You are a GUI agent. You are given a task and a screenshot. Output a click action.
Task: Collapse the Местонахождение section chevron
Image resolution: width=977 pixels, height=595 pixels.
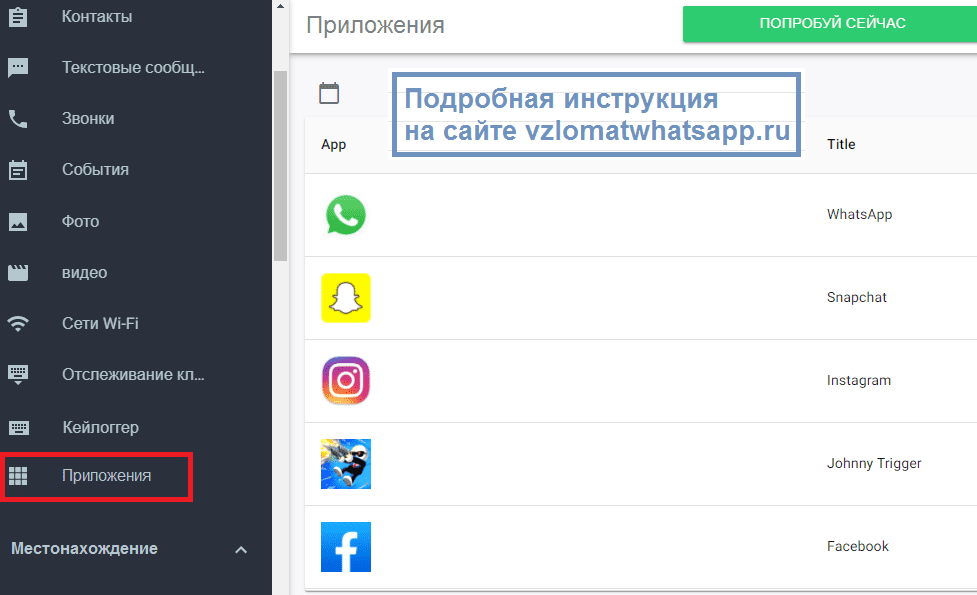coord(241,550)
